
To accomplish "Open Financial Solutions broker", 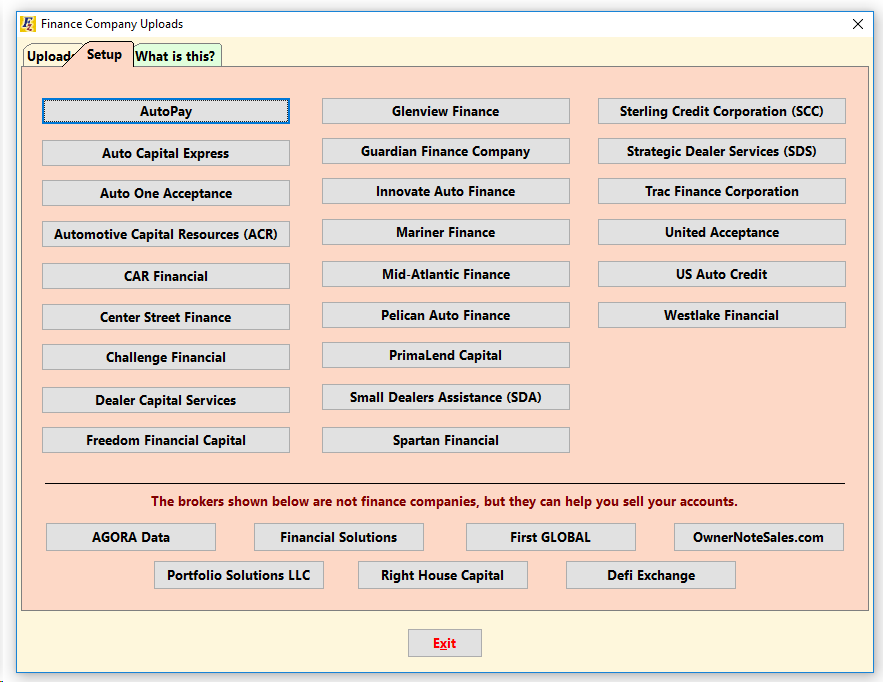I will point(339,537).
